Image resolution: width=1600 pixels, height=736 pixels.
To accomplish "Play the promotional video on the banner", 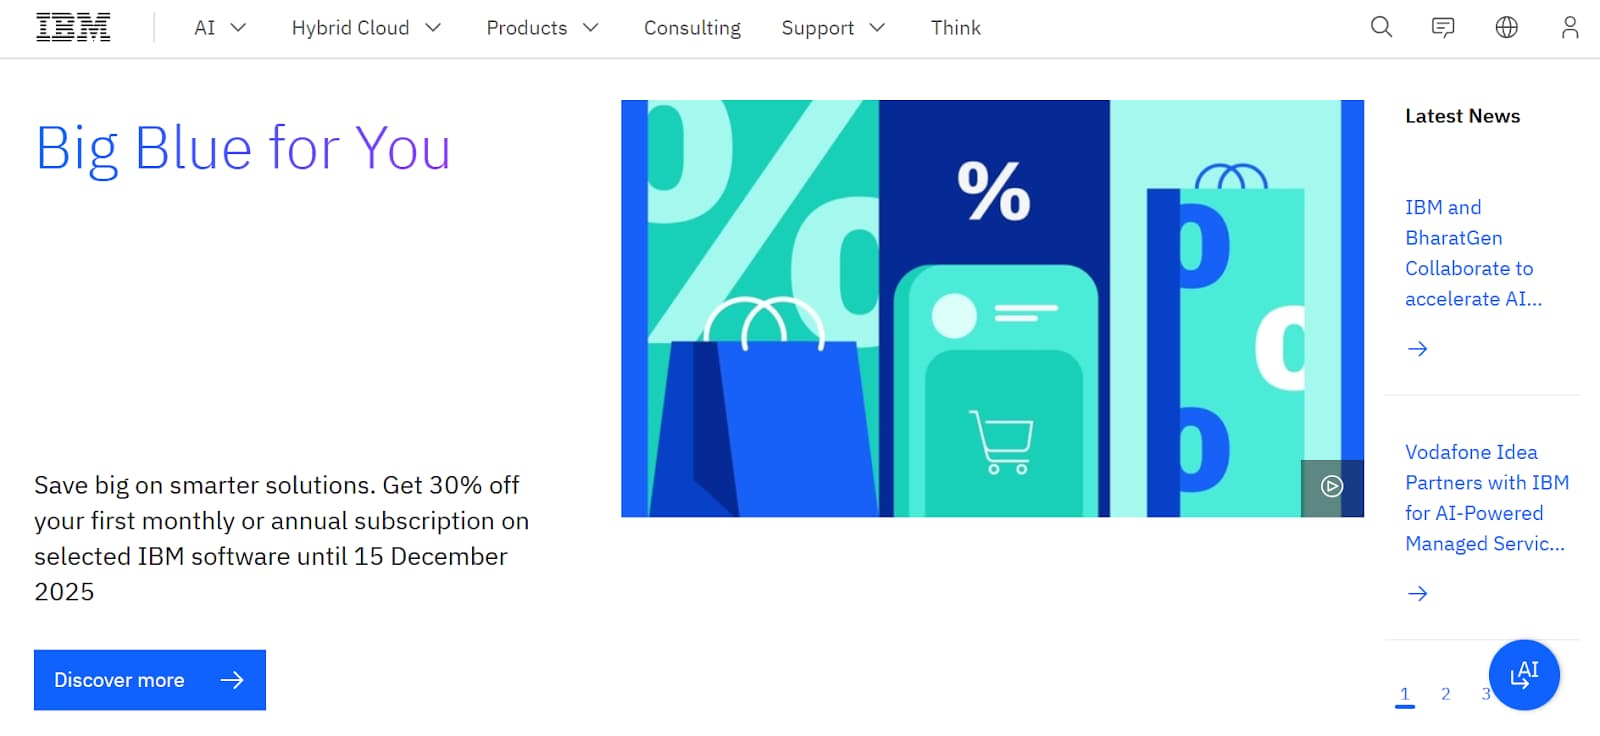I will pyautogui.click(x=1332, y=488).
